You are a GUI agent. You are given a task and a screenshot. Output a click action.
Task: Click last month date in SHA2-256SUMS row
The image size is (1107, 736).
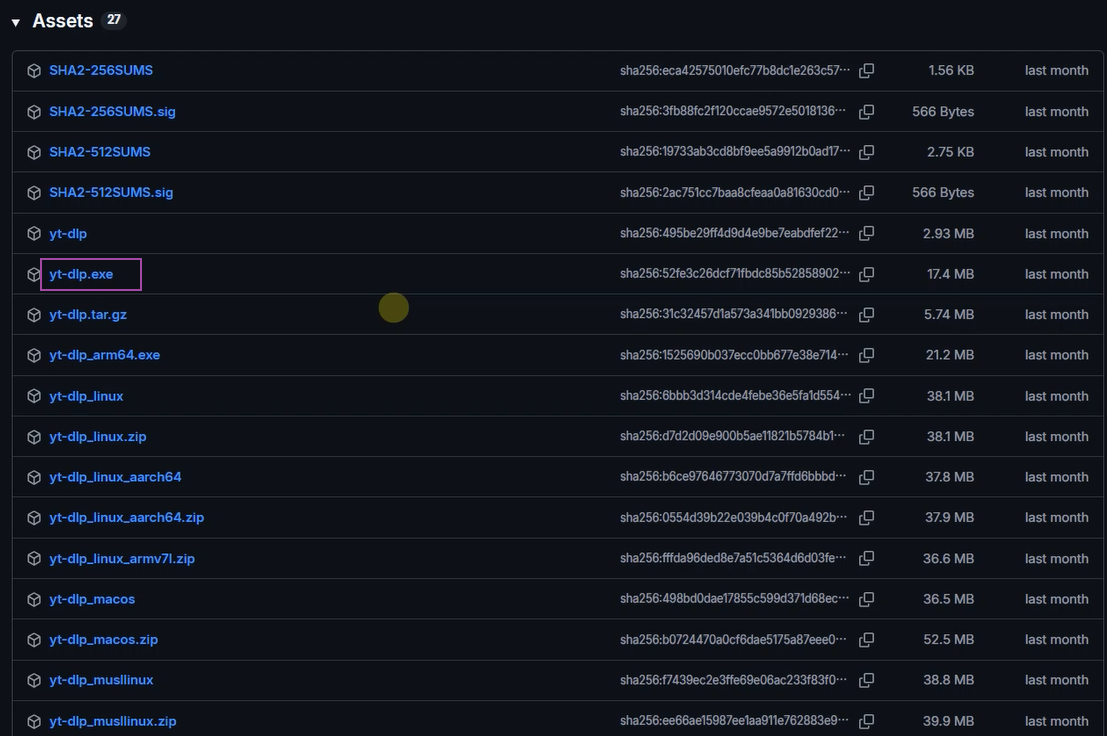(x=1056, y=71)
